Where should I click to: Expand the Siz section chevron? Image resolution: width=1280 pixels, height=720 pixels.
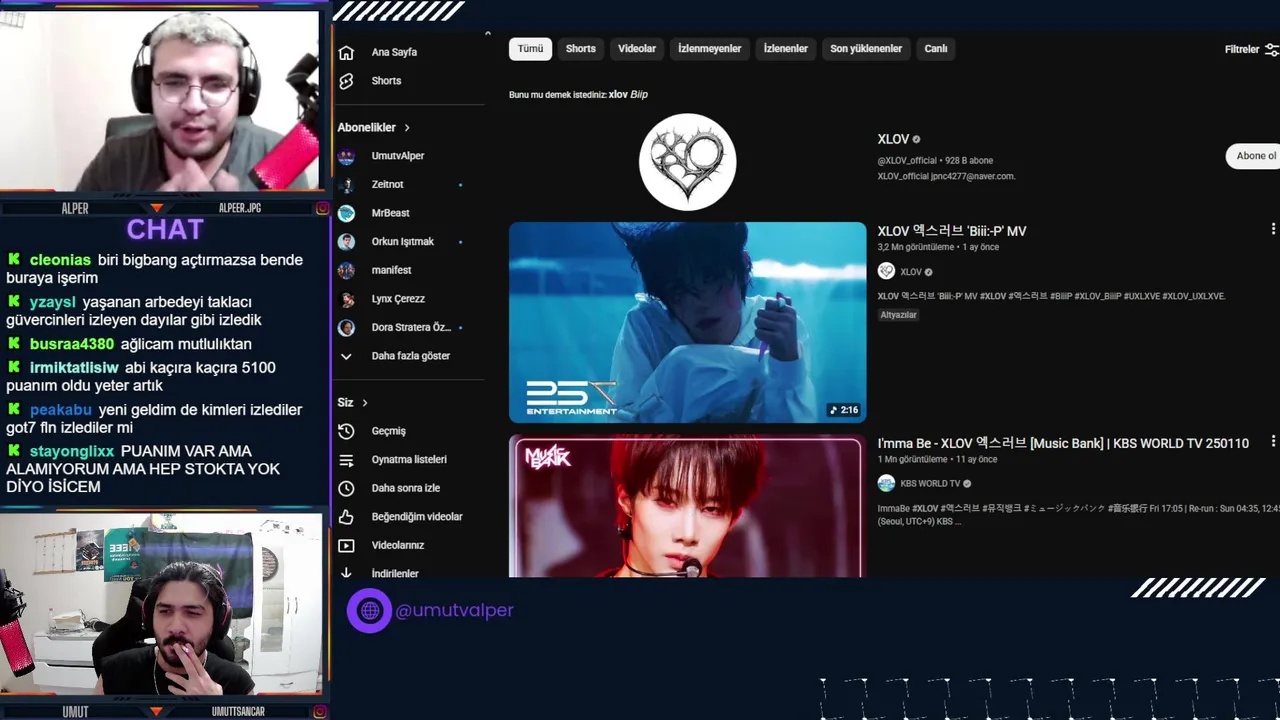pos(365,403)
